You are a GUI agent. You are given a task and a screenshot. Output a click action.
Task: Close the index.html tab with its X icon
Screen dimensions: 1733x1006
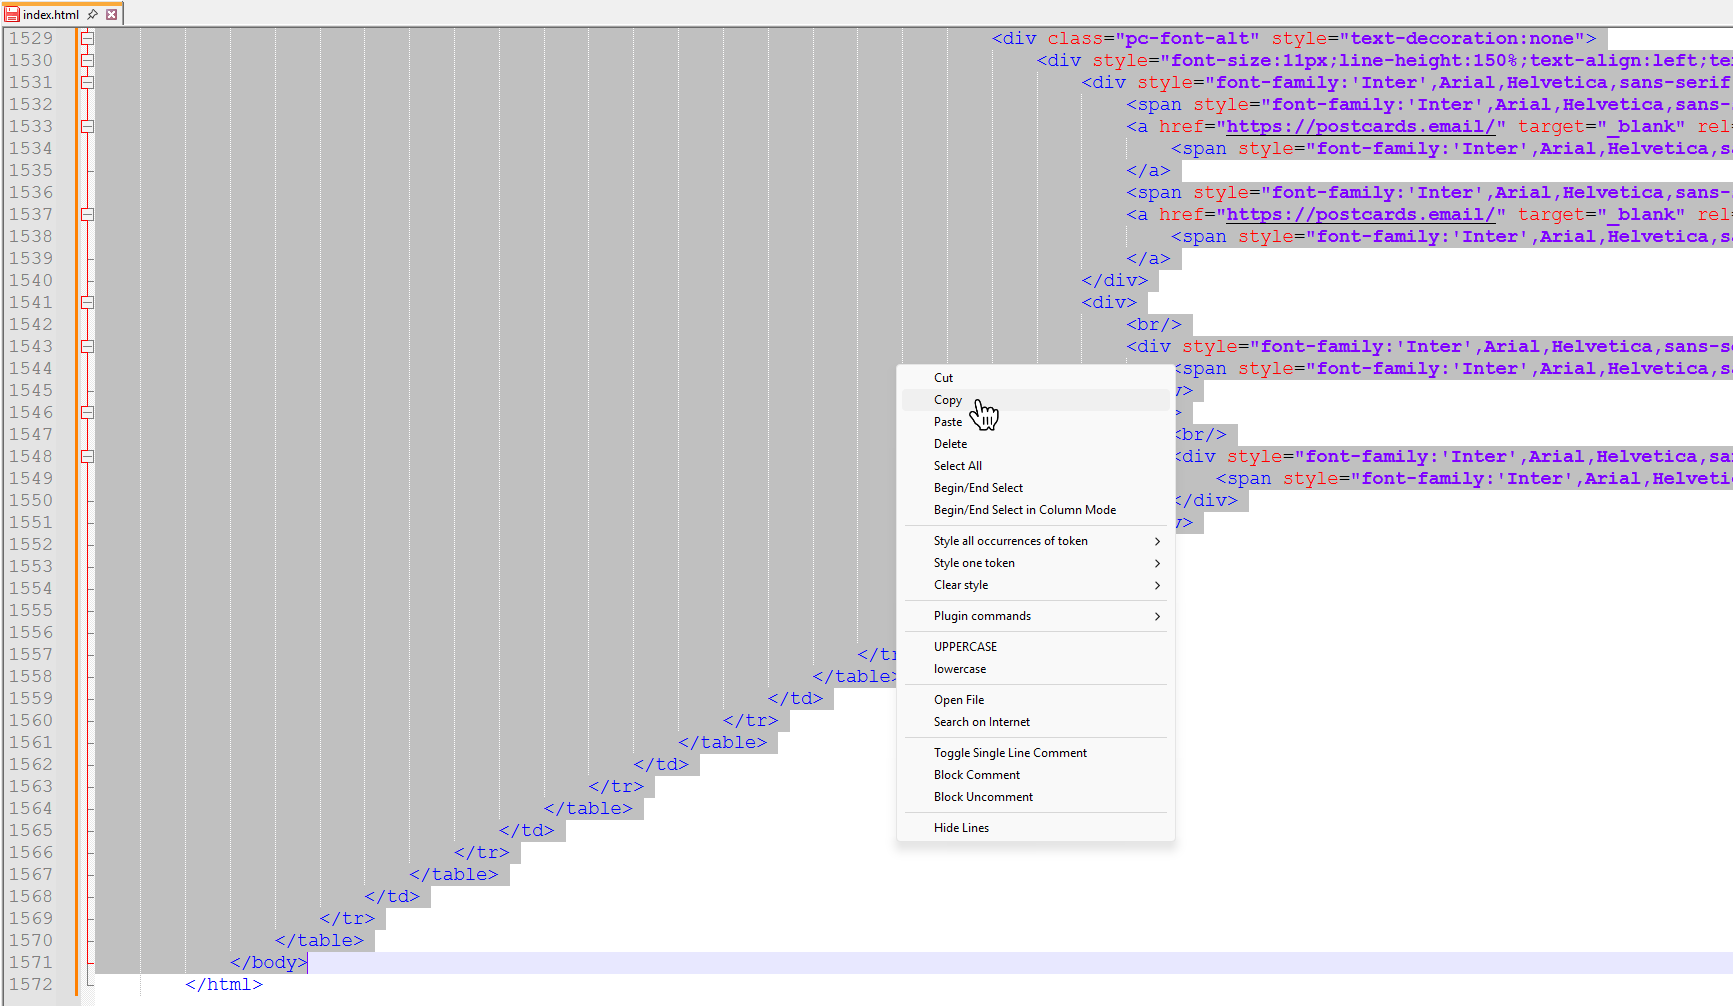coord(112,14)
